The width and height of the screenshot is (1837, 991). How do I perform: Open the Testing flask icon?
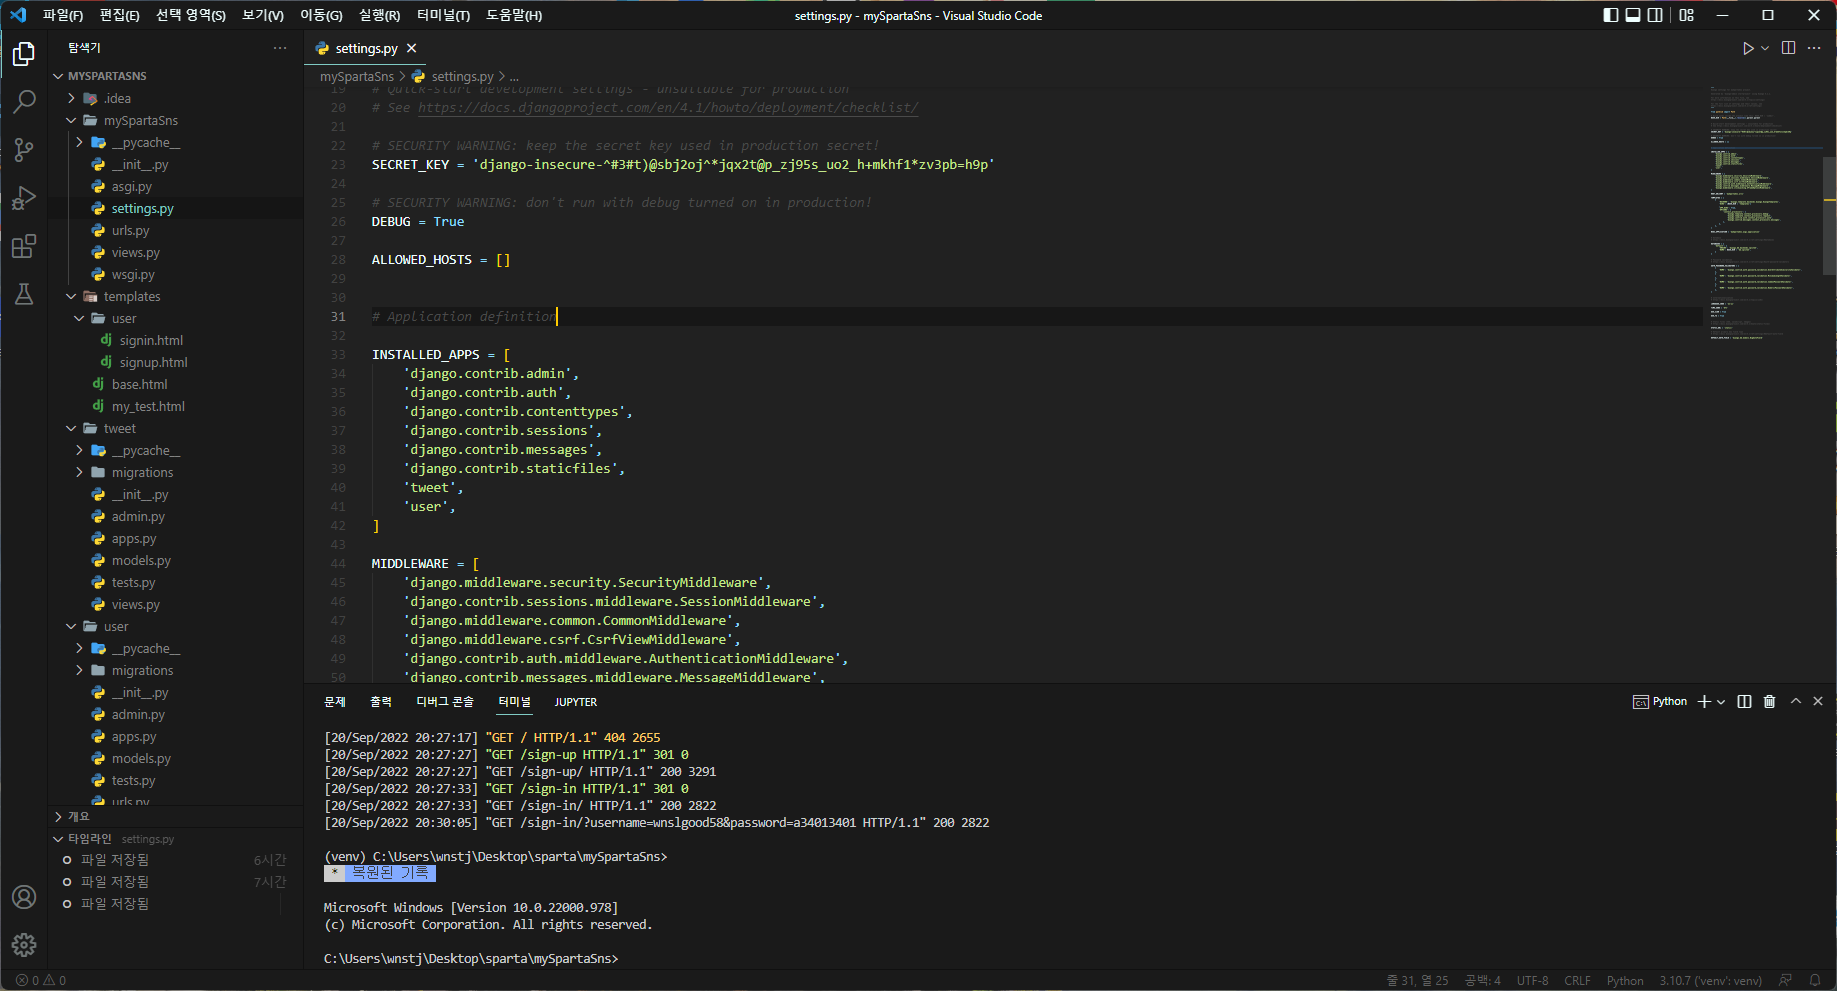[x=24, y=294]
